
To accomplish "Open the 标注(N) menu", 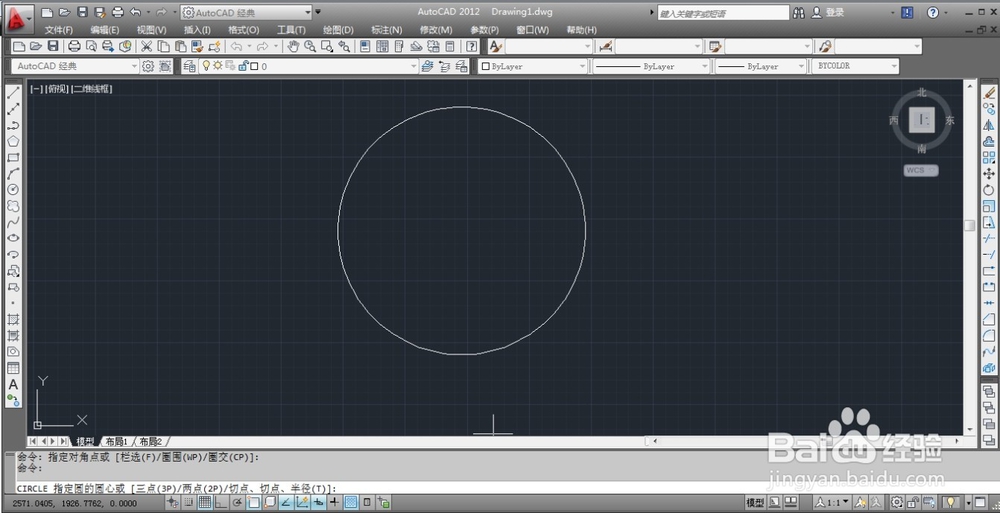I will click(386, 30).
